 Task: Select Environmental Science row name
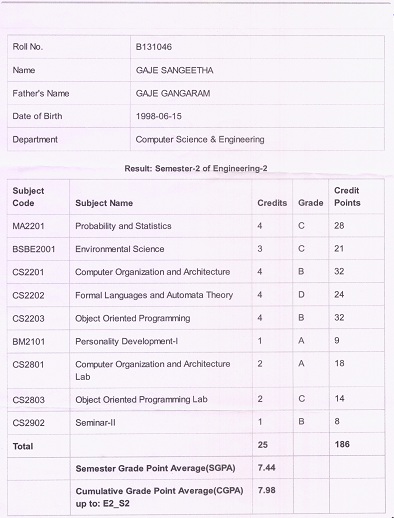pyautogui.click(x=120, y=249)
